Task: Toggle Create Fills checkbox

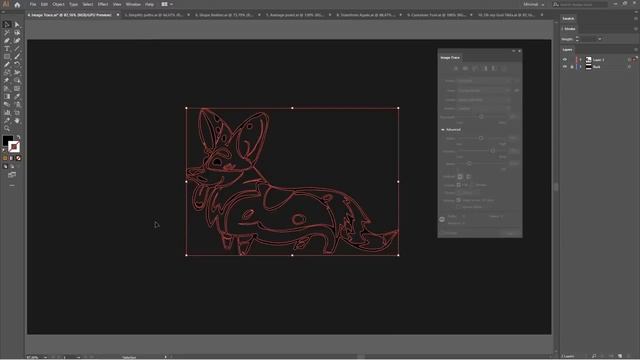Action: pyautogui.click(x=458, y=185)
